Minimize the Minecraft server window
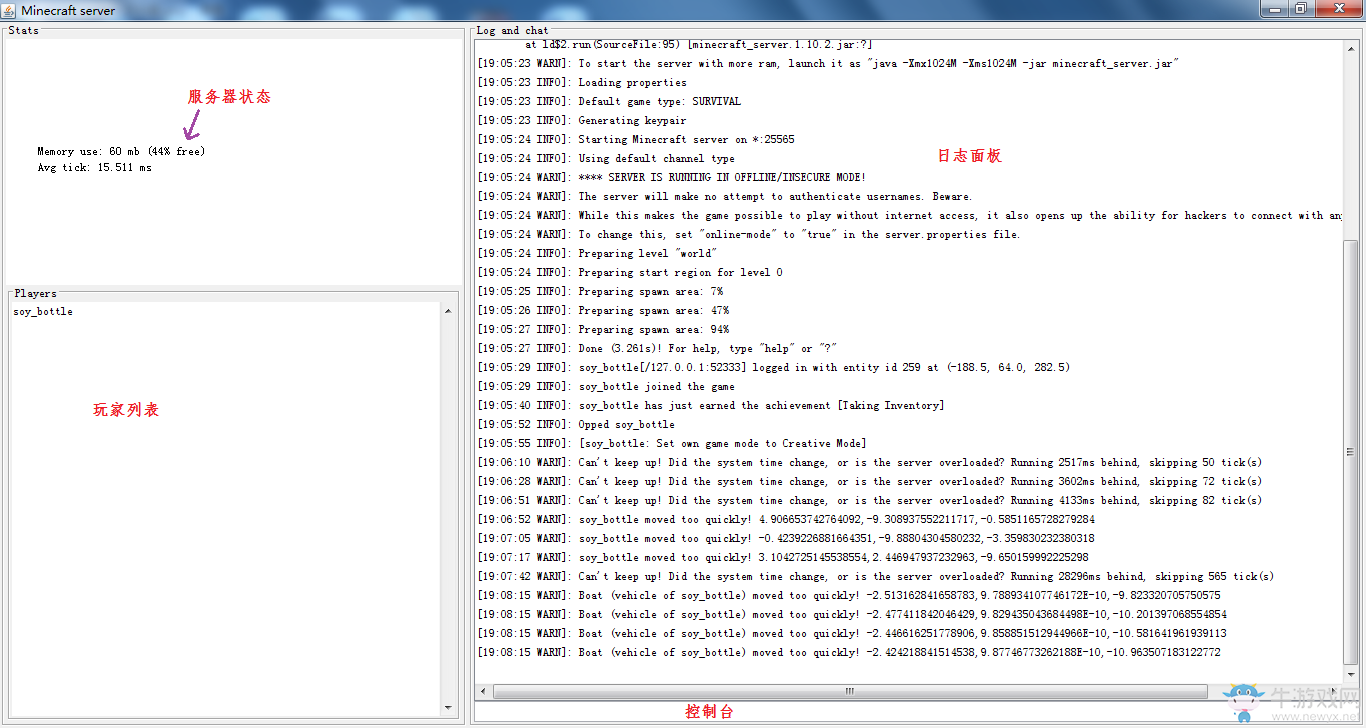 click(1276, 8)
